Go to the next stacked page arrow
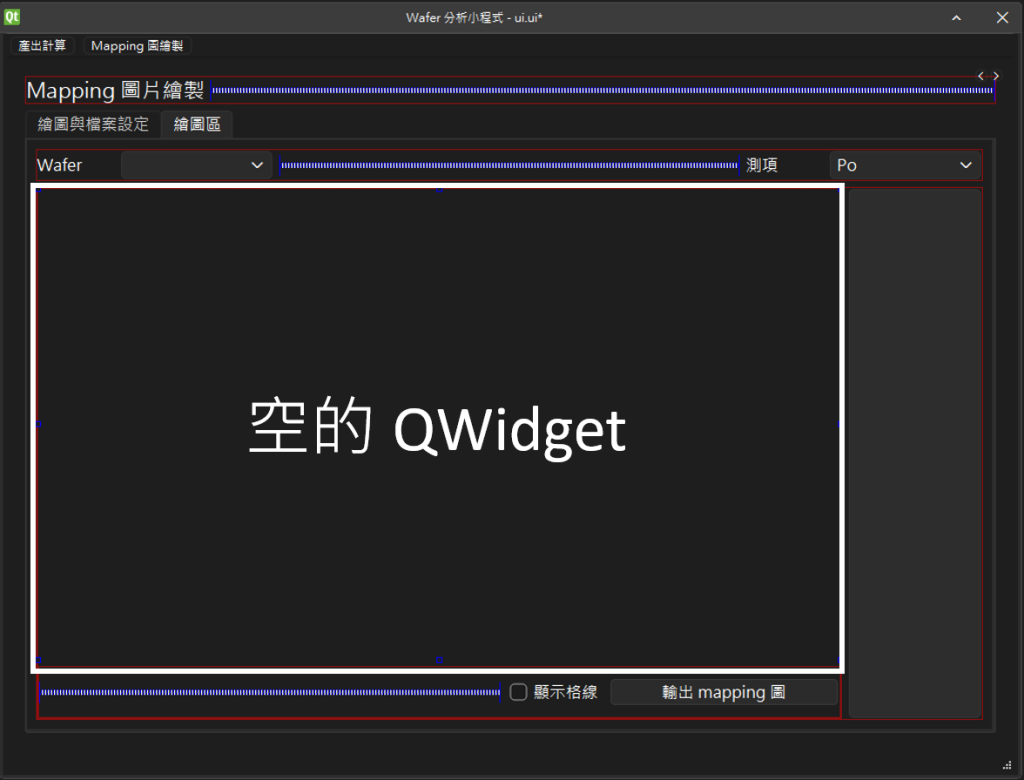This screenshot has height=780, width=1024. pos(996,76)
